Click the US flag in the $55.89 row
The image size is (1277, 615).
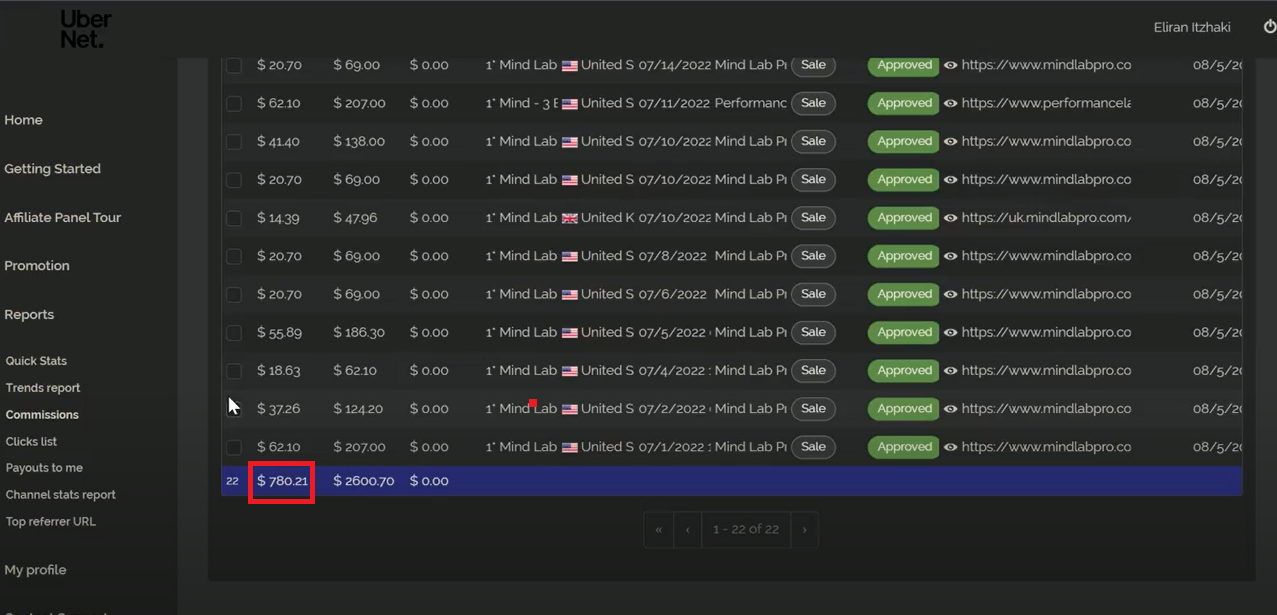[570, 332]
